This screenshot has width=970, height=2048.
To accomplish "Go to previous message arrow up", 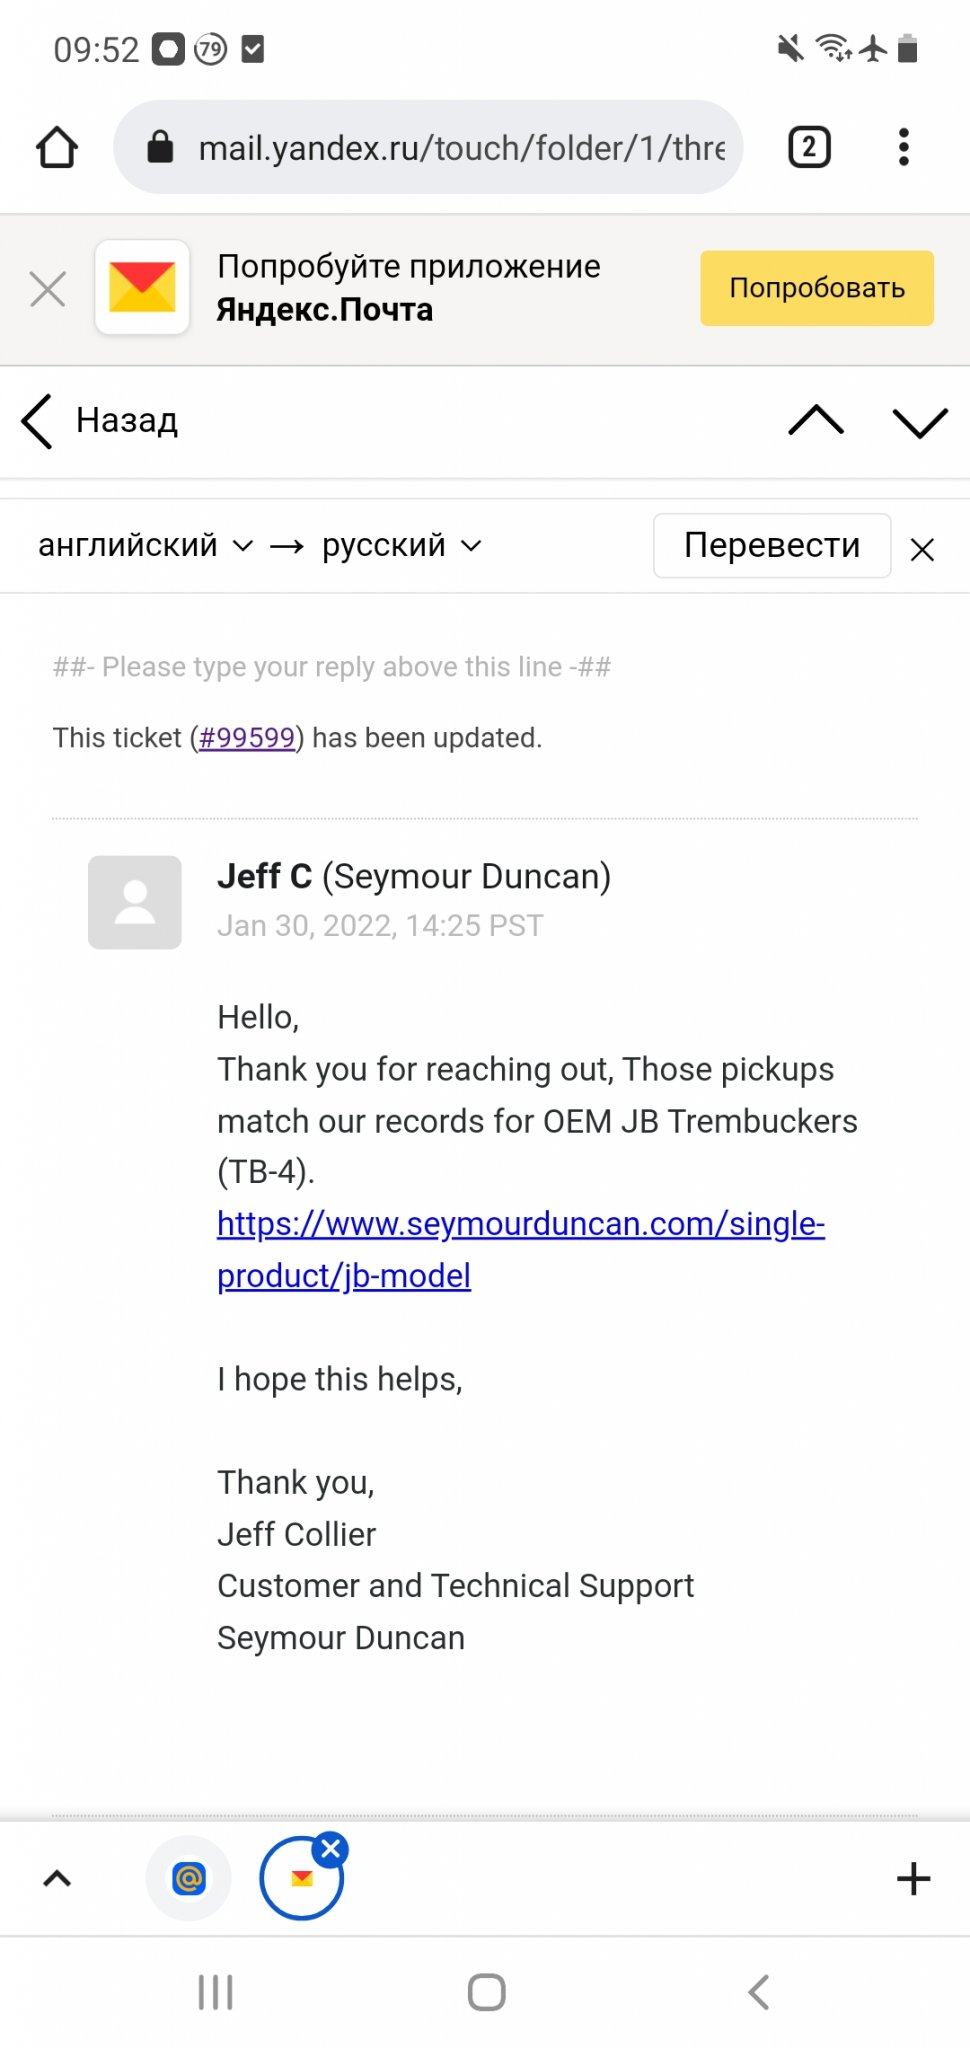I will pos(816,421).
